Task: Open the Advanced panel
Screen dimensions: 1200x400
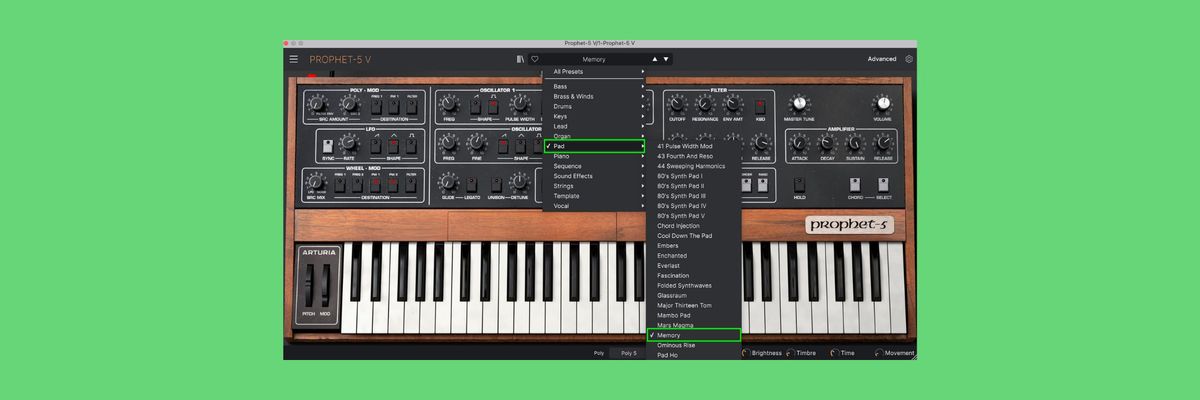Action: point(882,59)
